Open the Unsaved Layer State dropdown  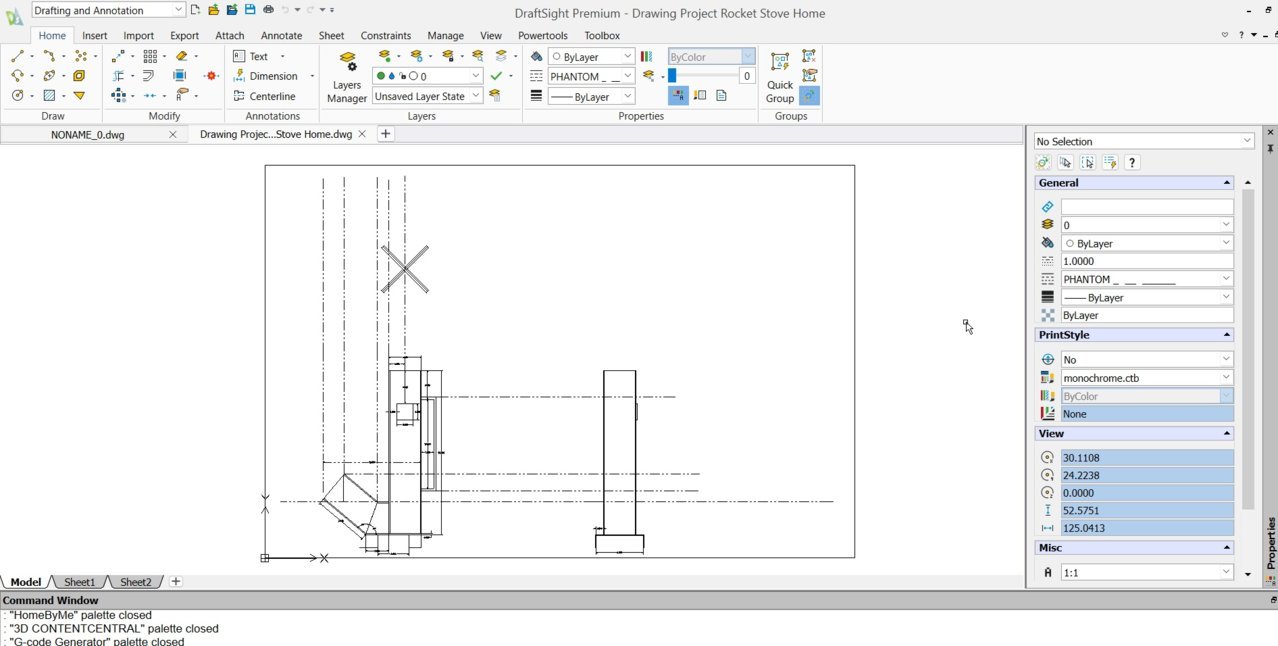point(428,96)
